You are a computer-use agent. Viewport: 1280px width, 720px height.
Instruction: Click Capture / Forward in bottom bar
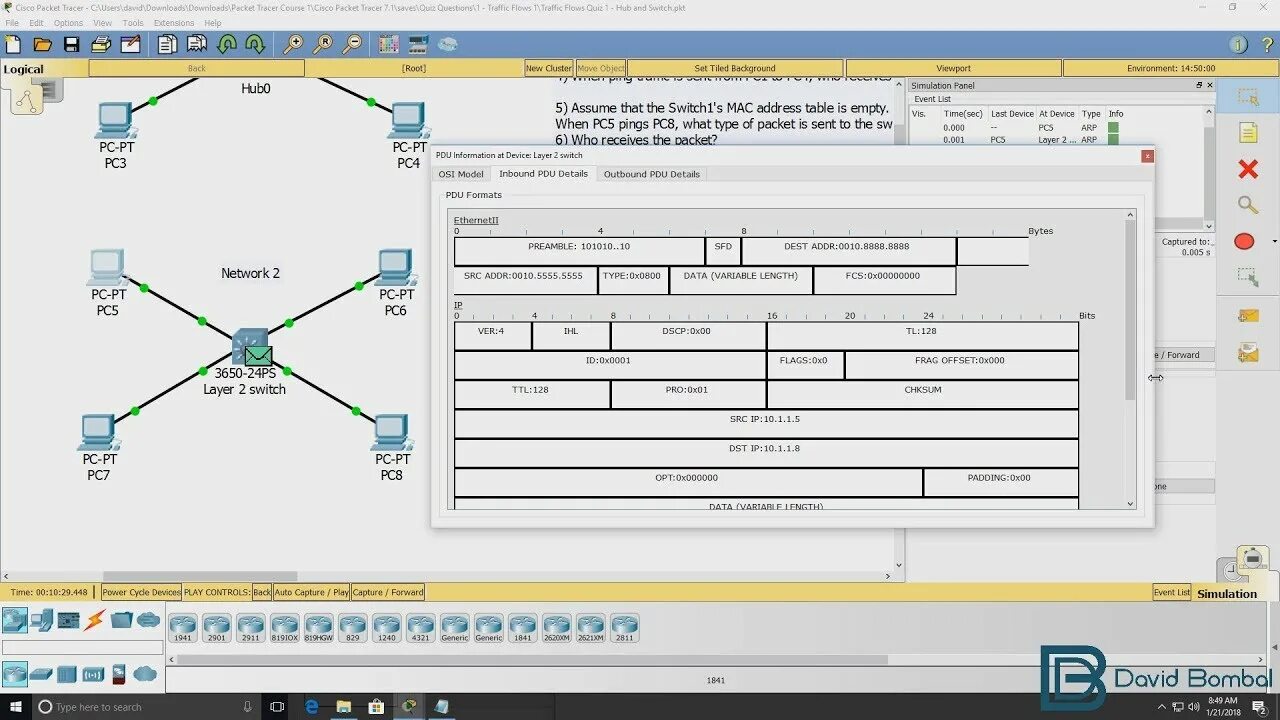[x=387, y=592]
